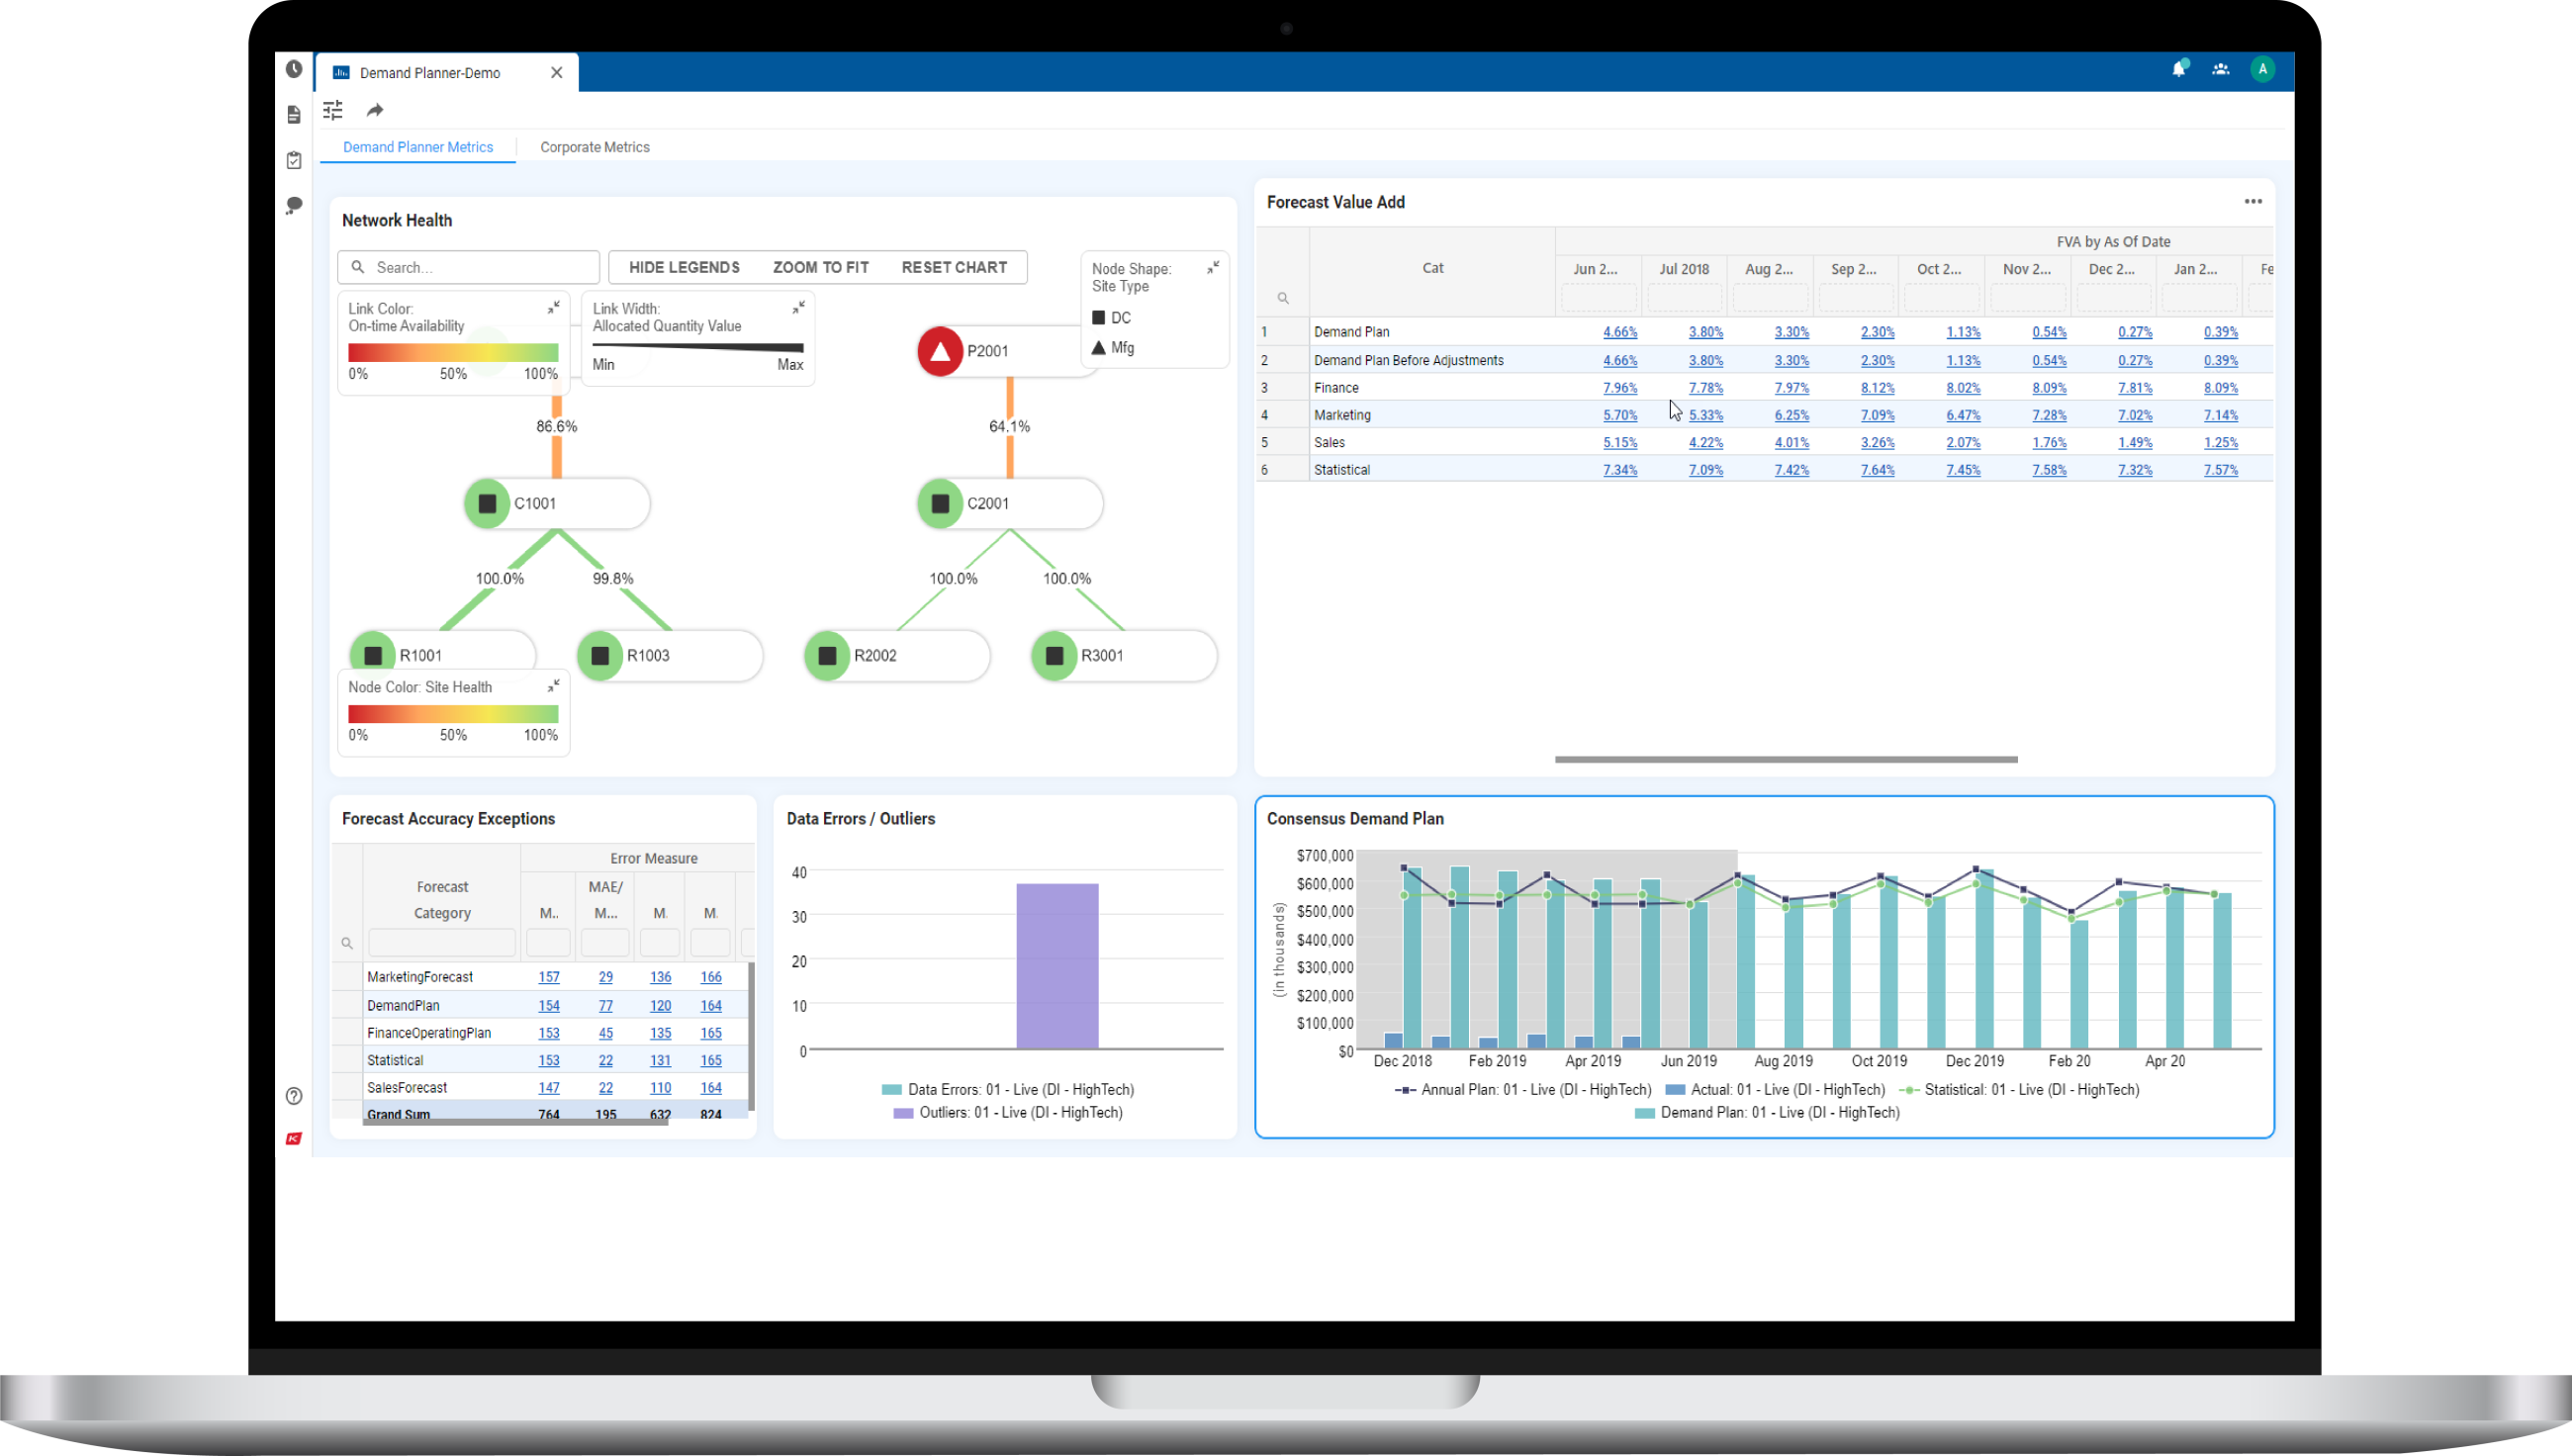The image size is (2572, 1456).
Task: Toggle Outliers series in chart legend
Action: (1008, 1113)
